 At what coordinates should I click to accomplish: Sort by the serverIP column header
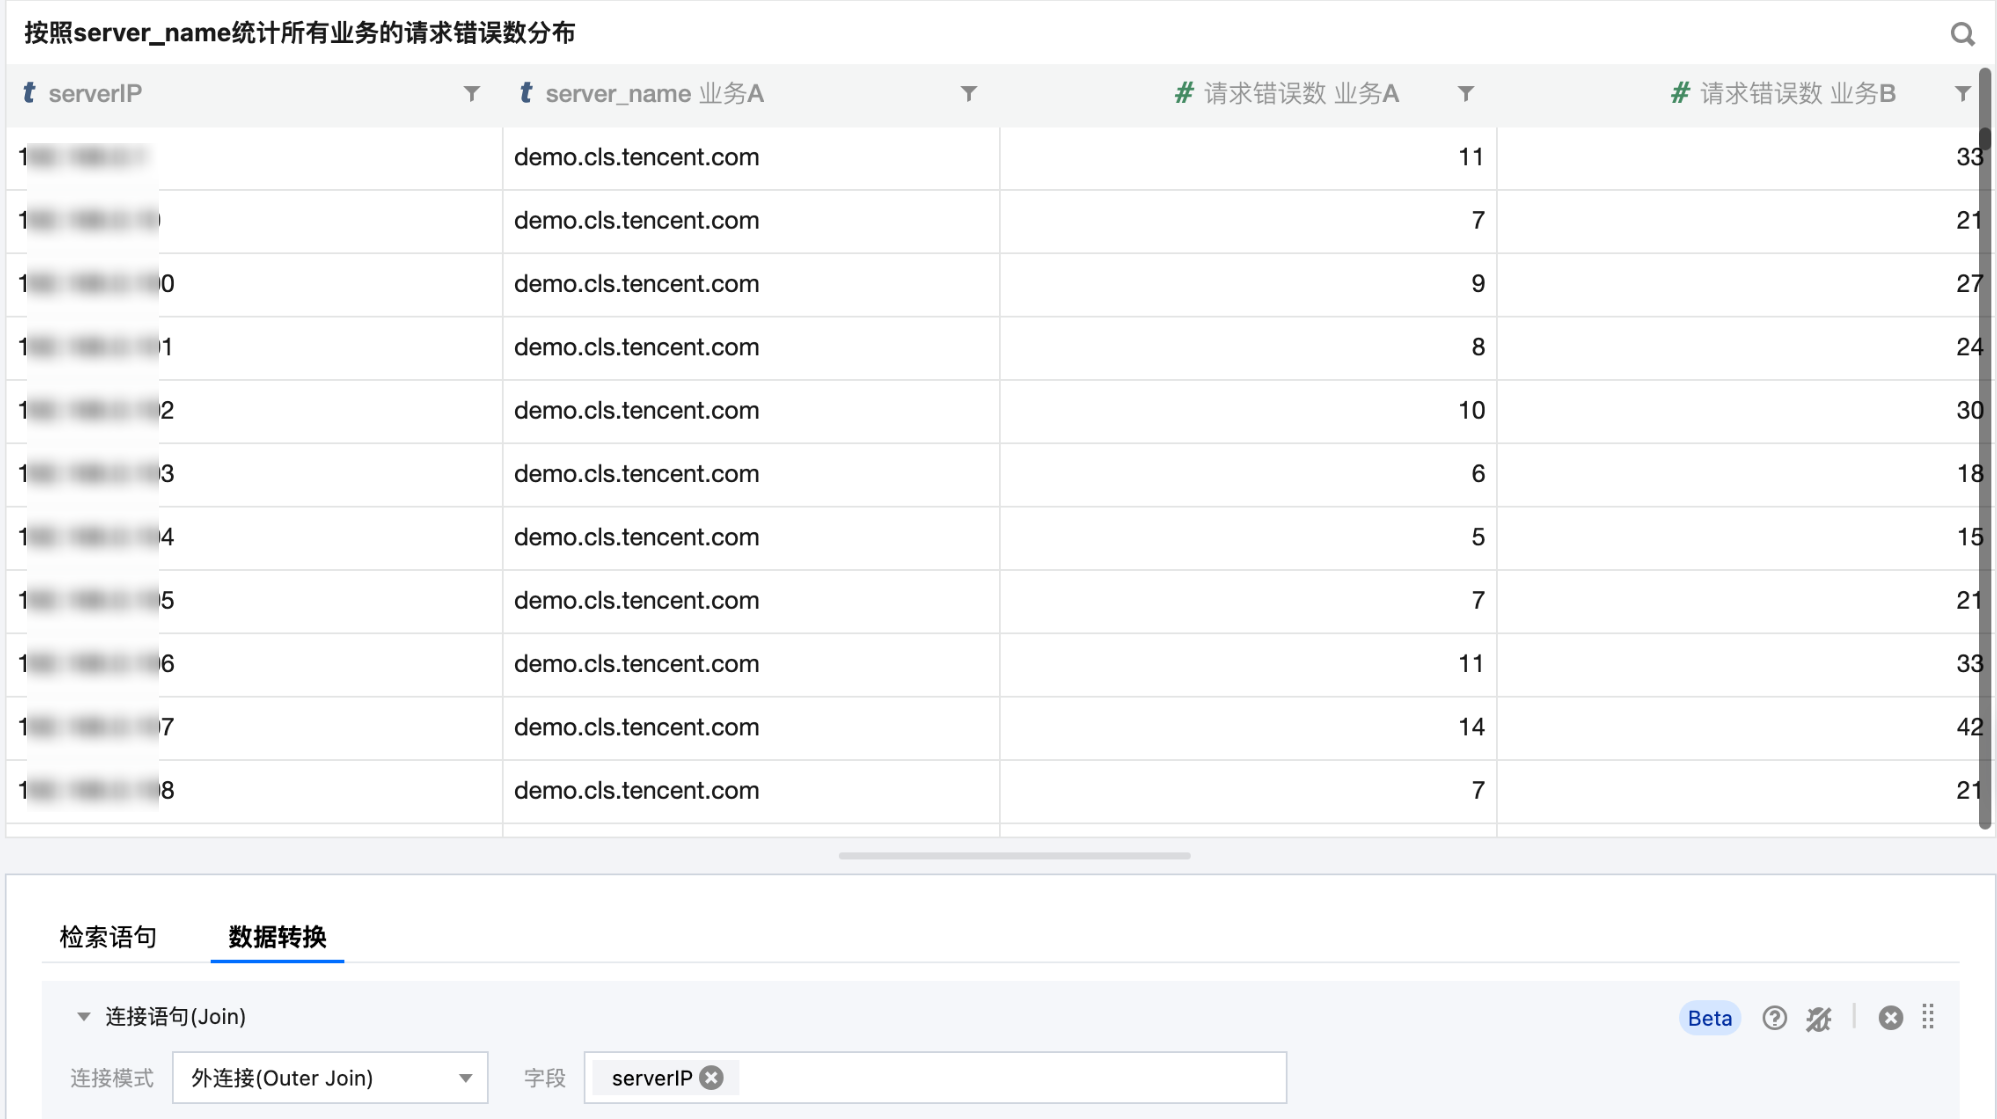coord(95,94)
